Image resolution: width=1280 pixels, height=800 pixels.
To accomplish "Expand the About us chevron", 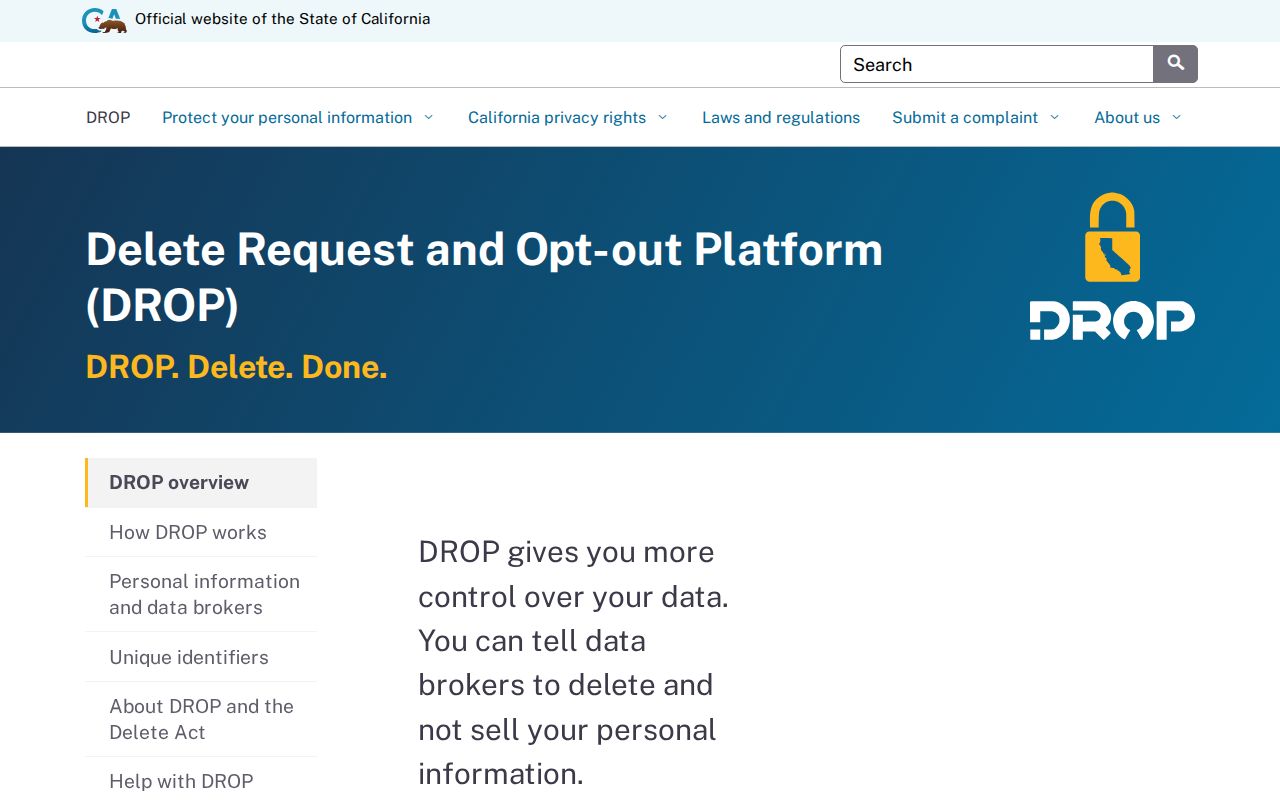I will (1176, 117).
